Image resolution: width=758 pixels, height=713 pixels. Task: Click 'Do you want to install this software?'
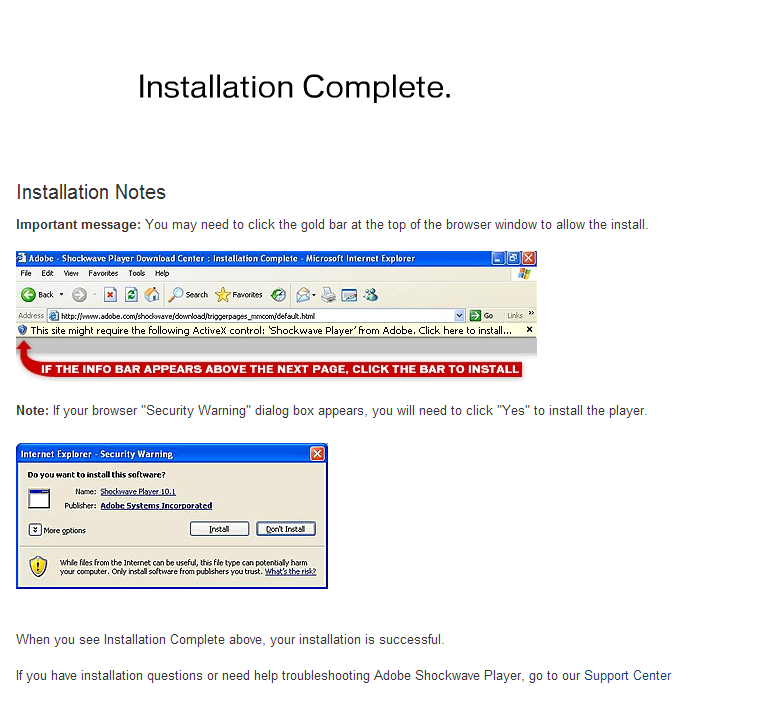click(x=96, y=475)
